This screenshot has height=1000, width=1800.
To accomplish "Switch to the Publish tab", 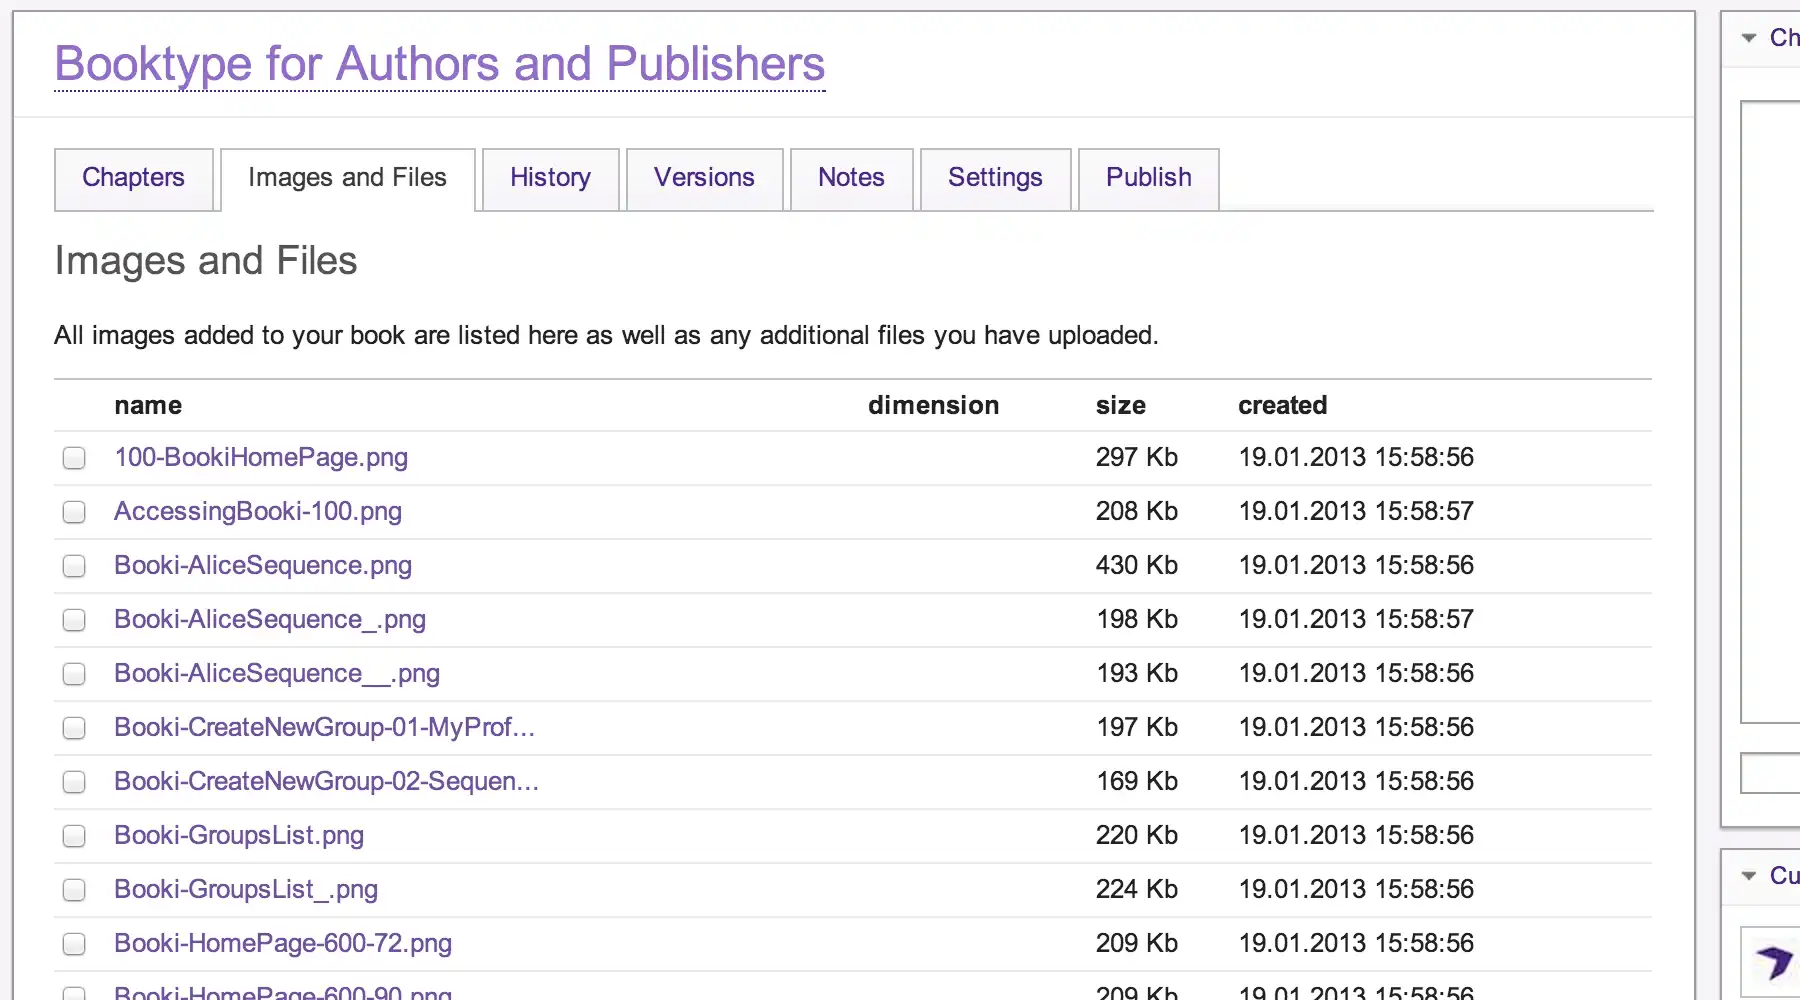I will (x=1148, y=178).
